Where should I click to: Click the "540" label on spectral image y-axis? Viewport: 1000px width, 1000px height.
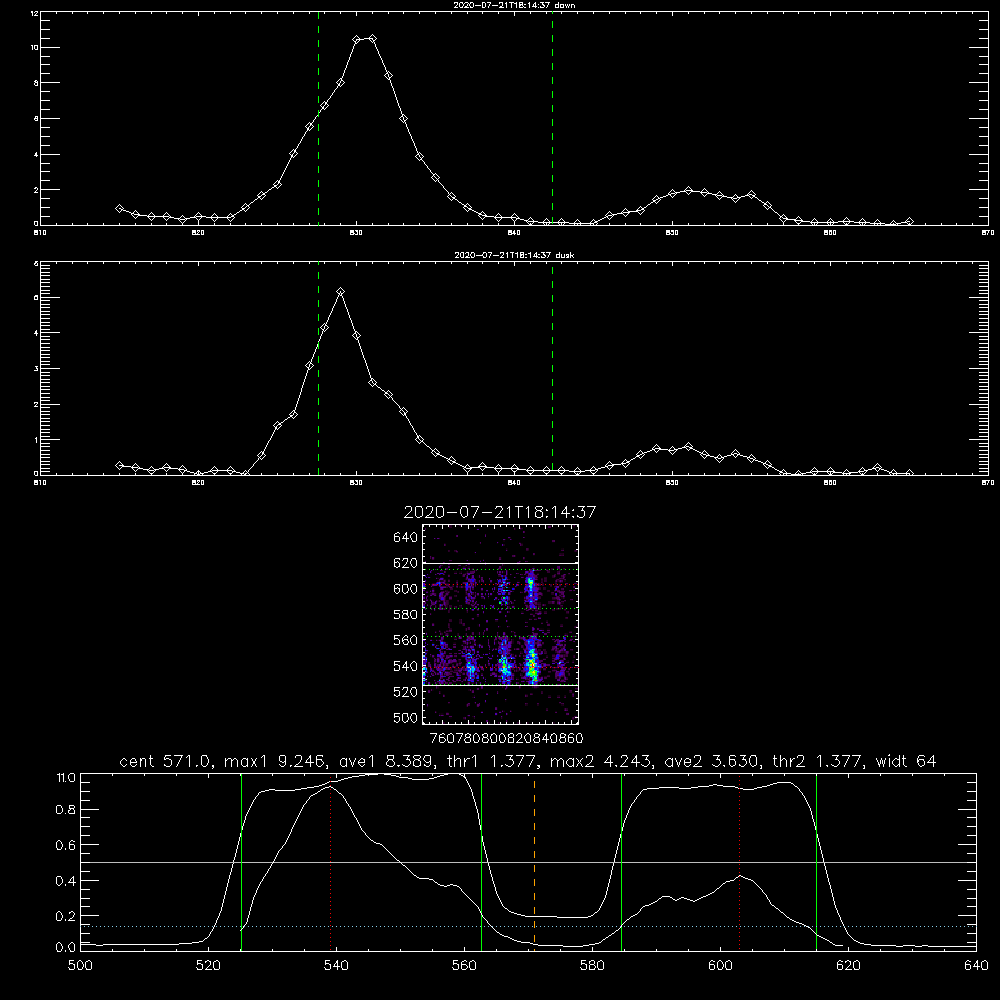[x=405, y=666]
